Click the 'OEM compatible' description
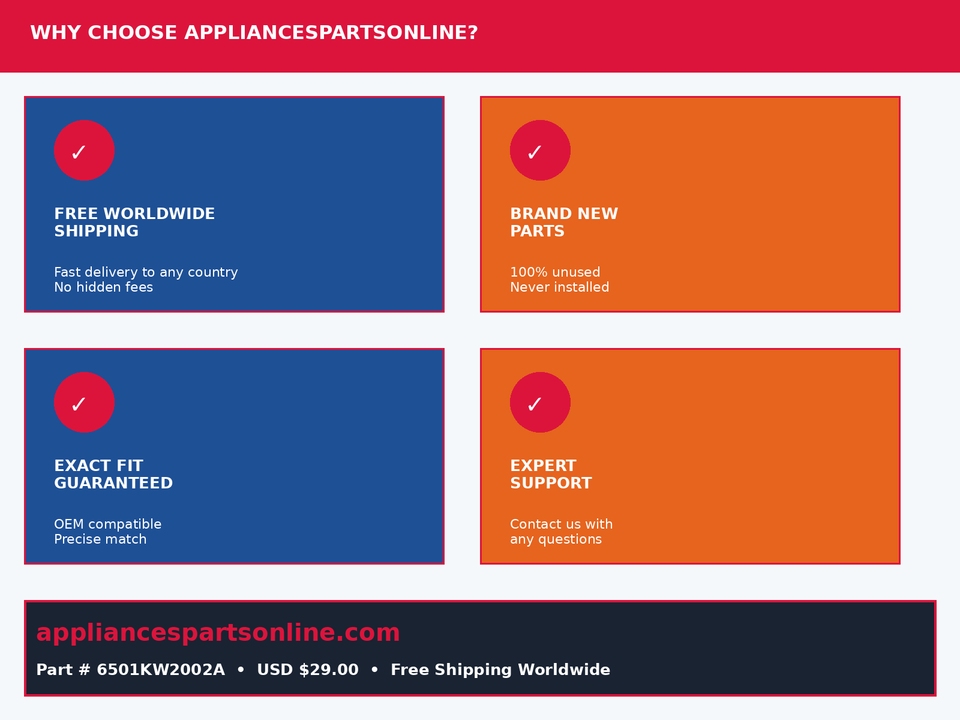Viewport: 960px width, 720px height. (x=108, y=524)
